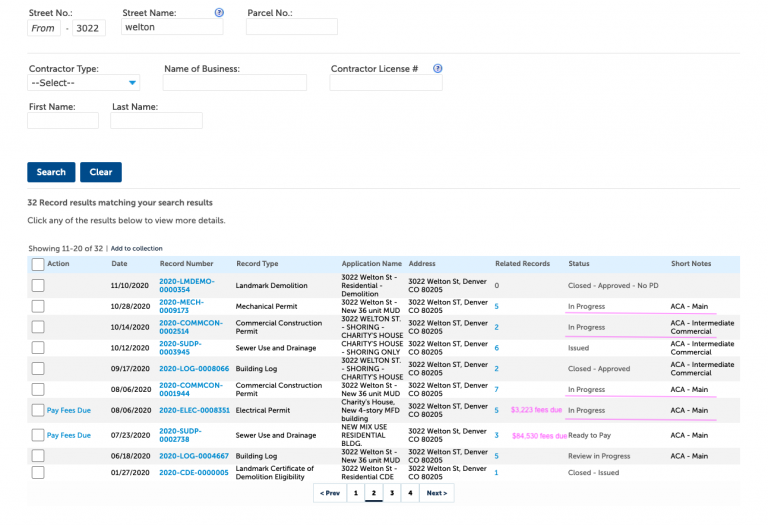Sort by Related Records column header
768x525 pixels.
(x=522, y=263)
